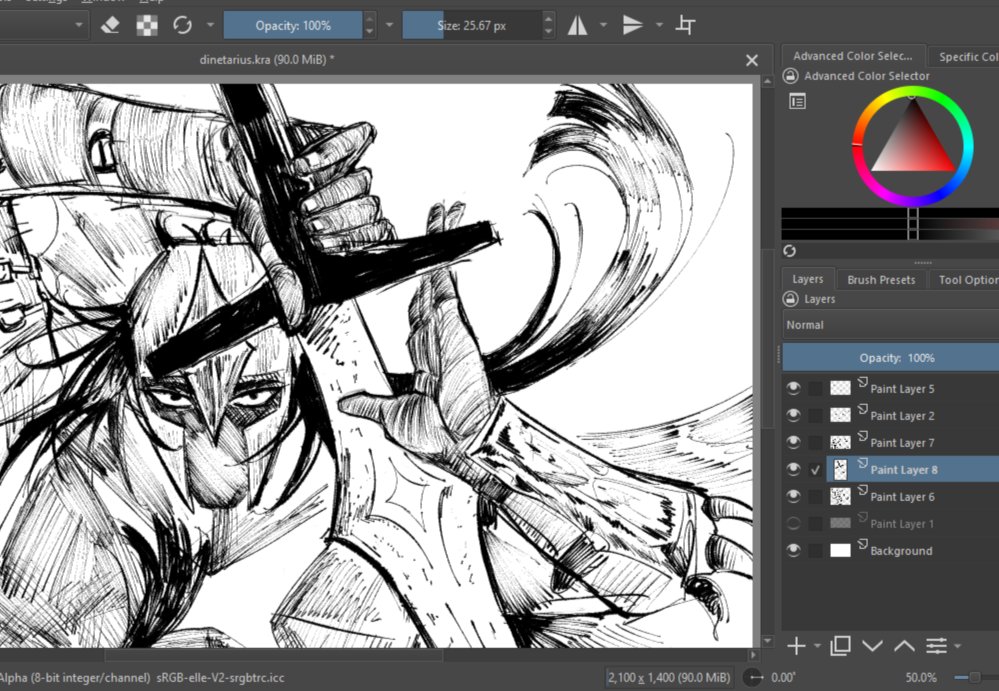Hide Paint Layer 6 with the eye
999x691 pixels.
pyautogui.click(x=793, y=496)
